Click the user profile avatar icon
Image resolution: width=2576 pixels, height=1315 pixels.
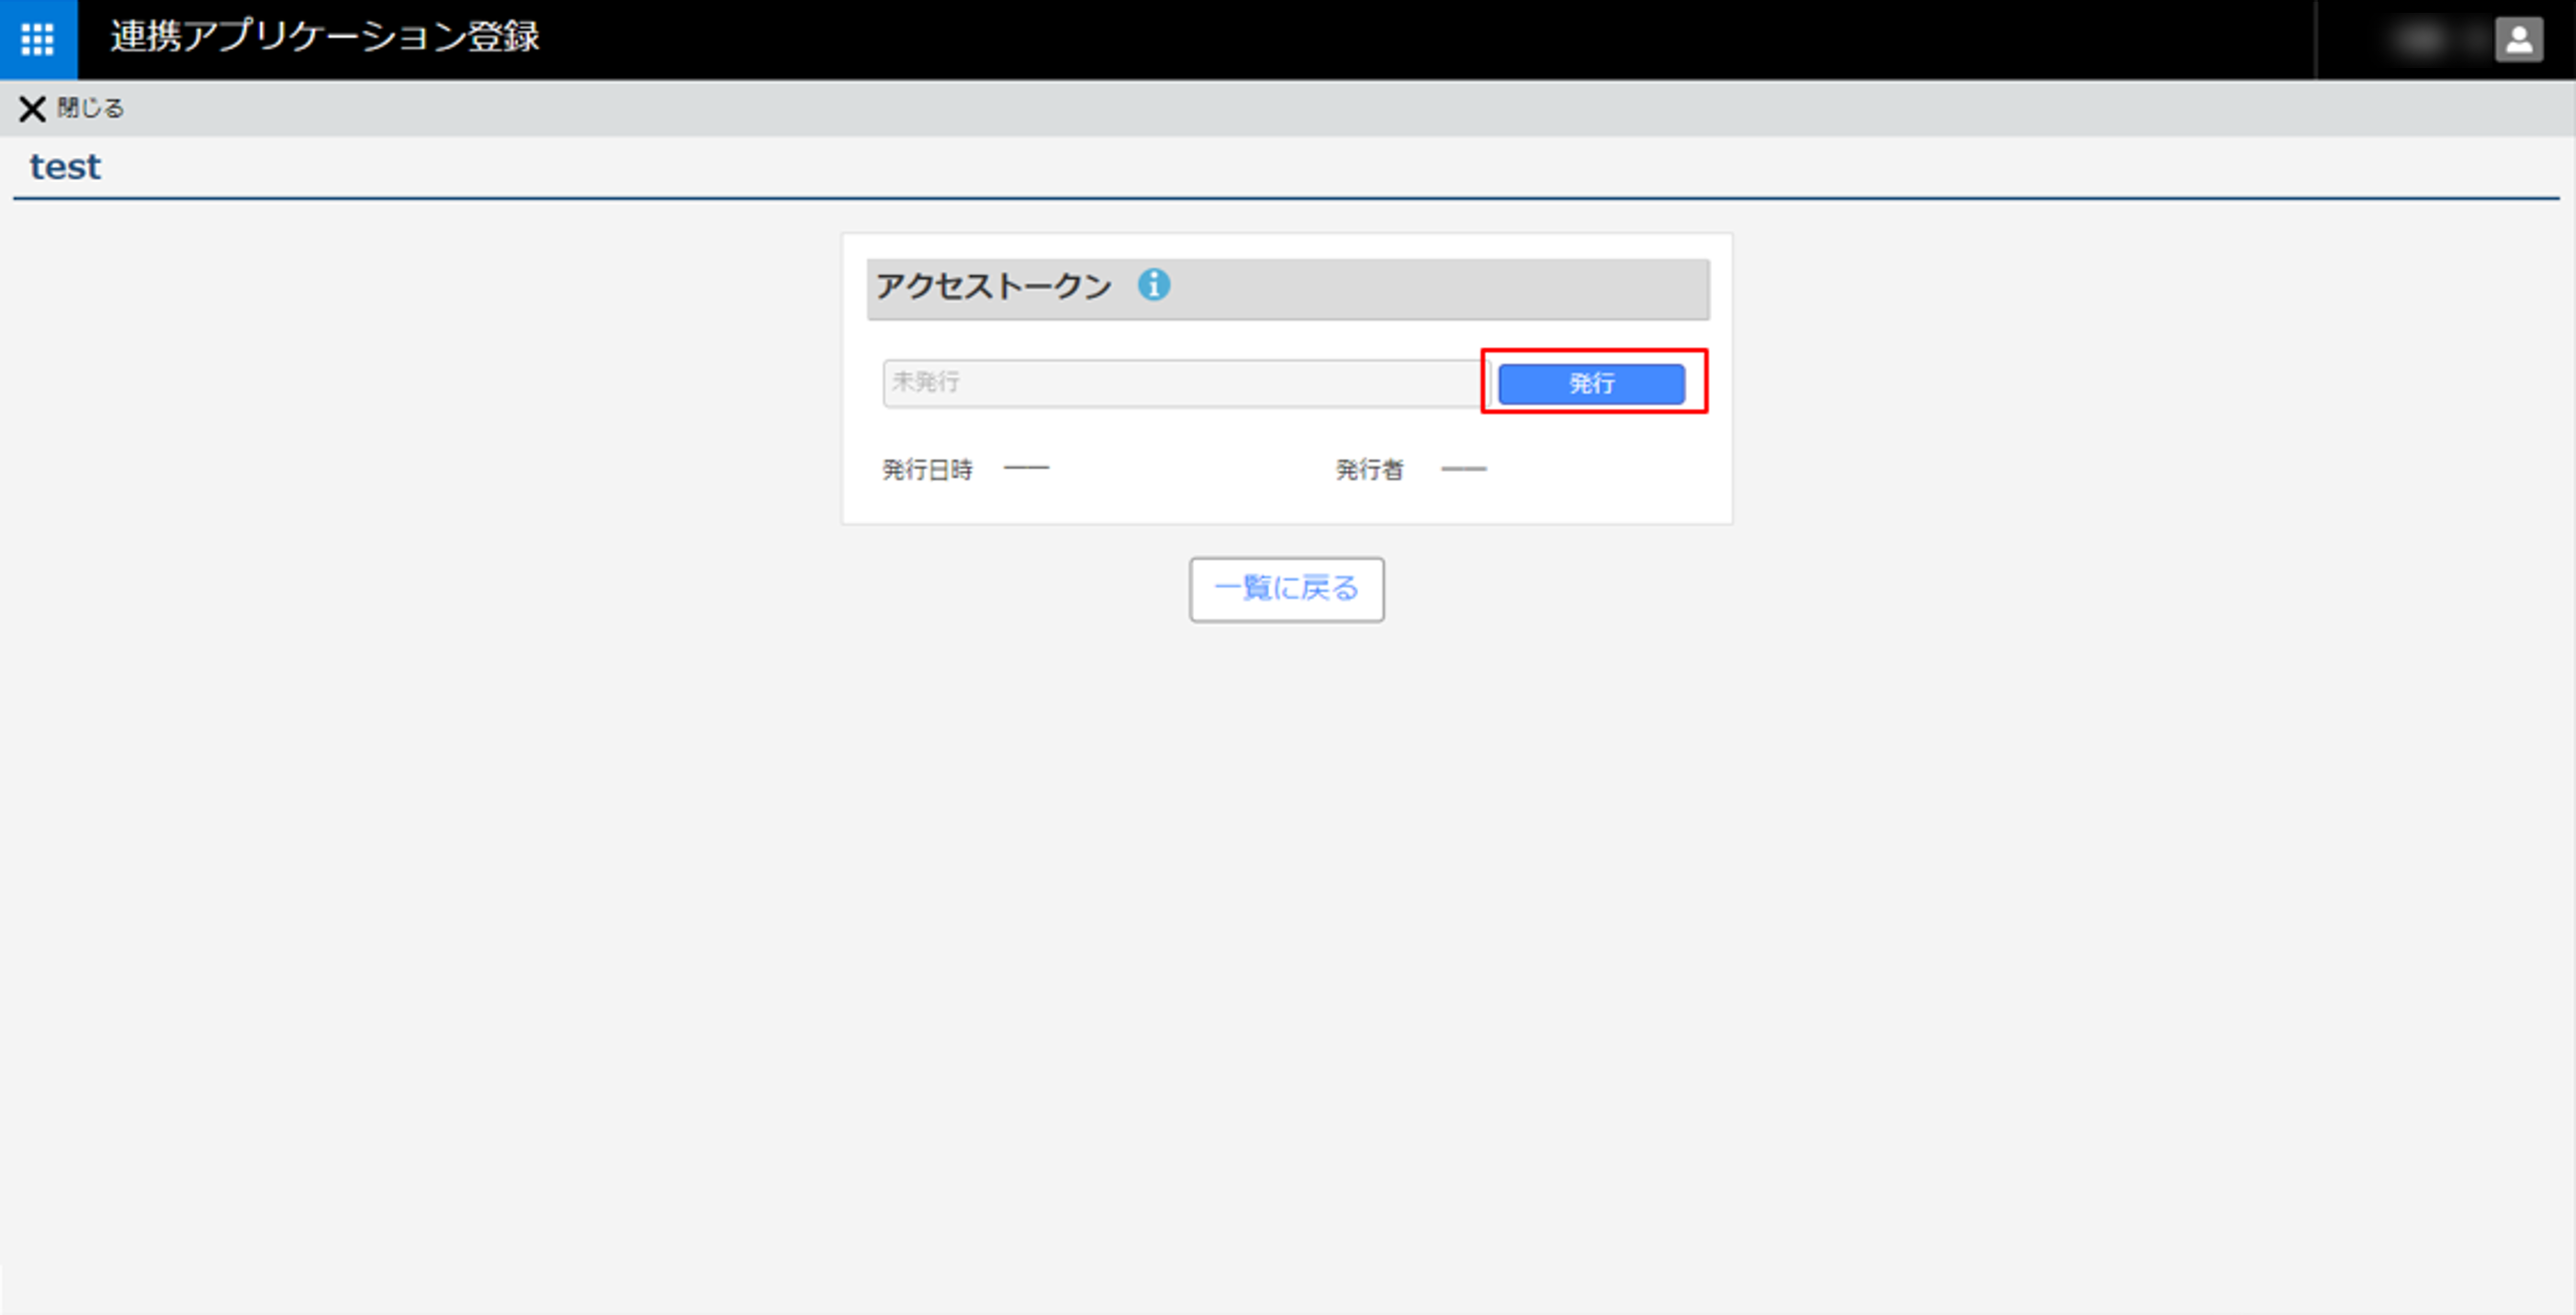[2518, 40]
